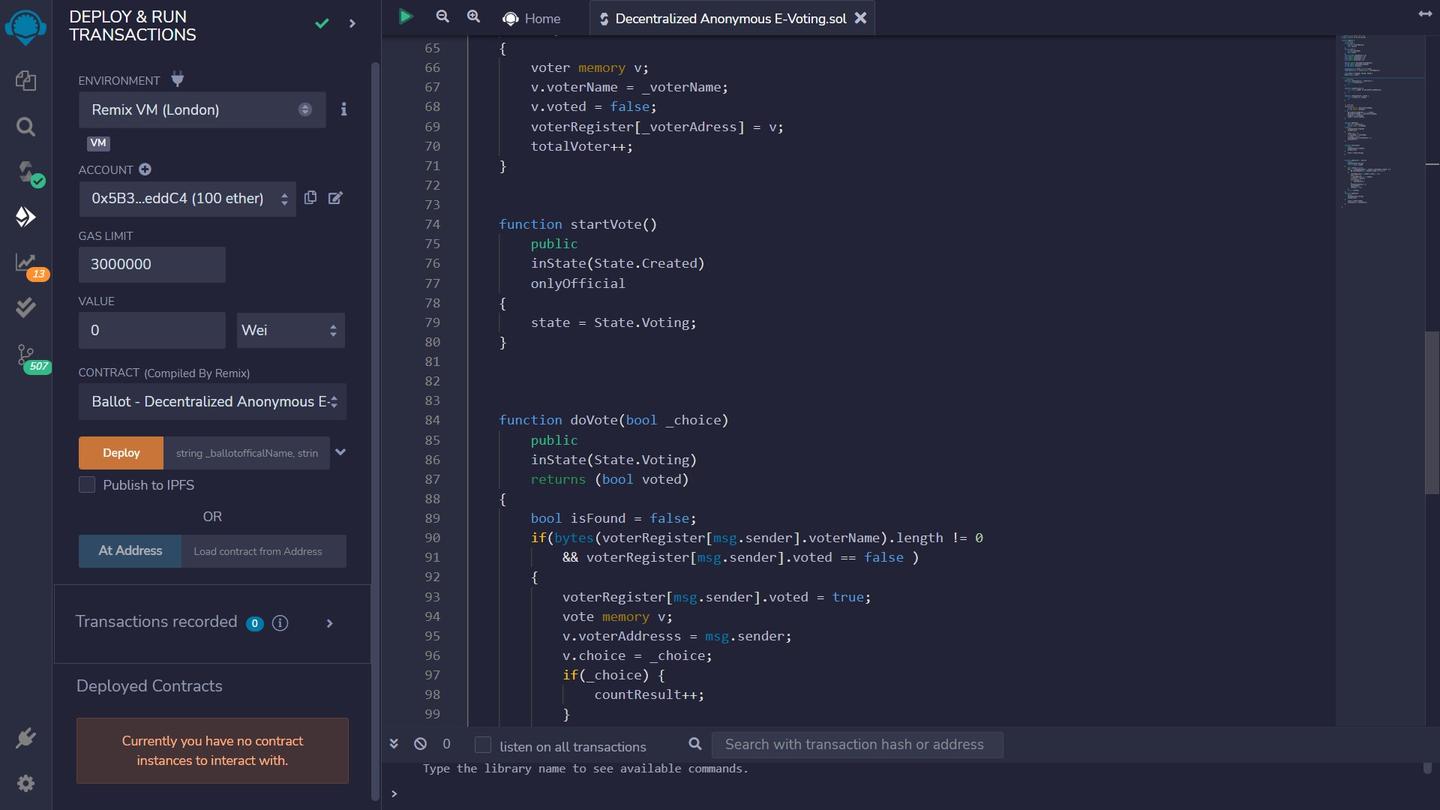This screenshot has height=810, width=1440.
Task: Click the environment info icon
Action: click(x=343, y=109)
